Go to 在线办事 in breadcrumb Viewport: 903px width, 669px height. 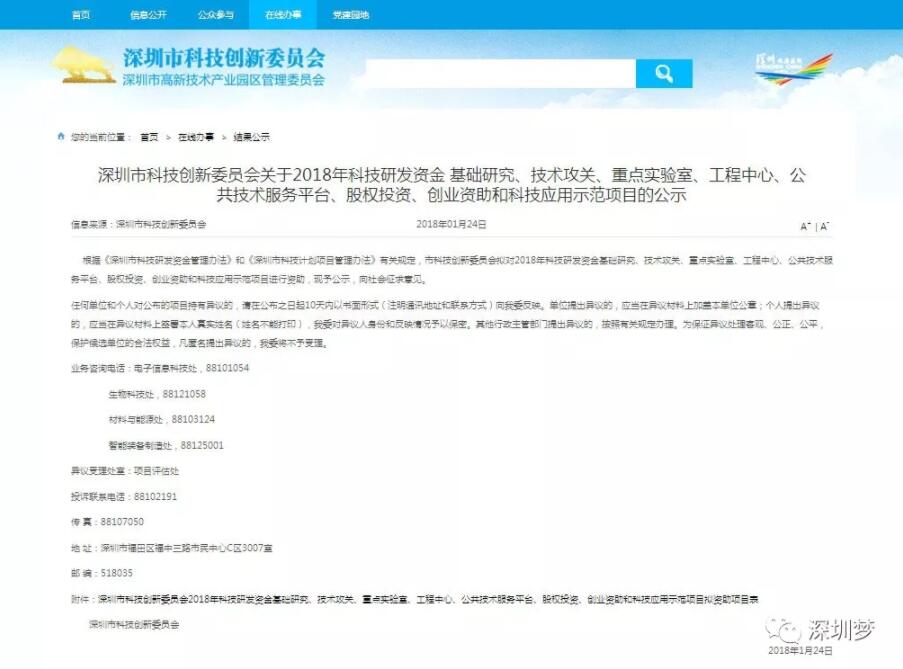196,137
